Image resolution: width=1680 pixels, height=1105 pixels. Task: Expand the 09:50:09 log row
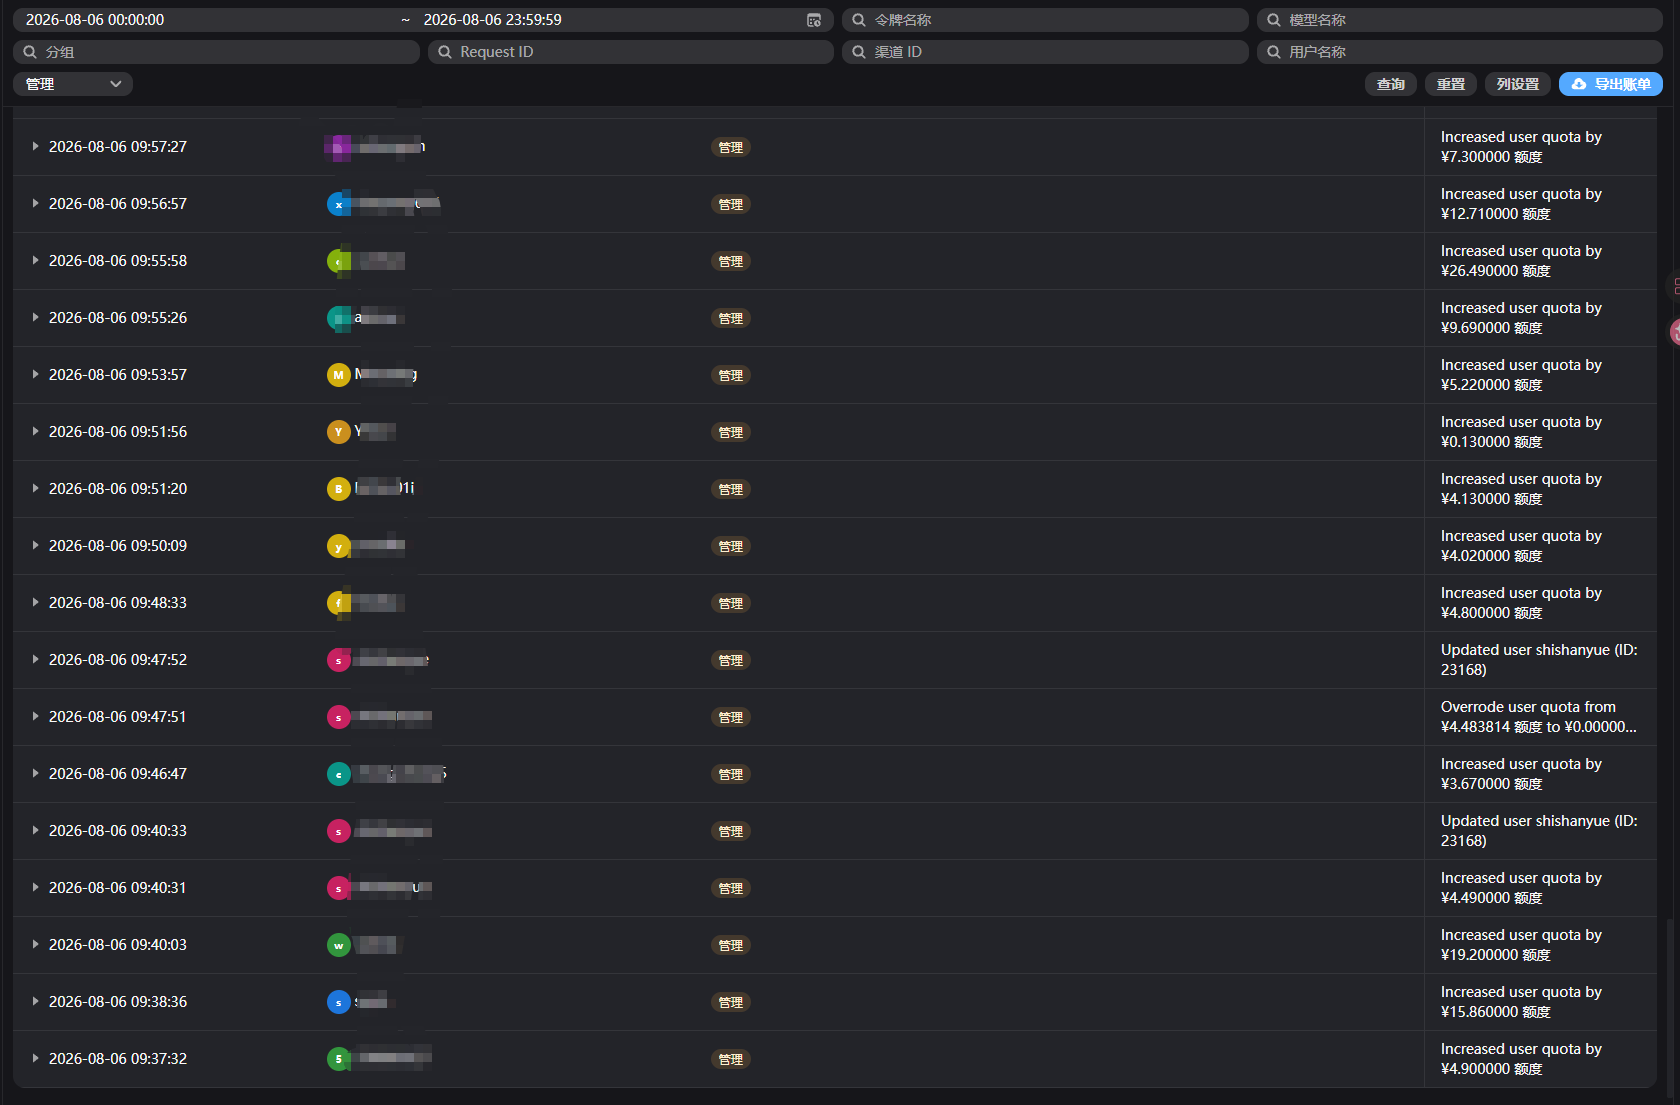point(35,545)
